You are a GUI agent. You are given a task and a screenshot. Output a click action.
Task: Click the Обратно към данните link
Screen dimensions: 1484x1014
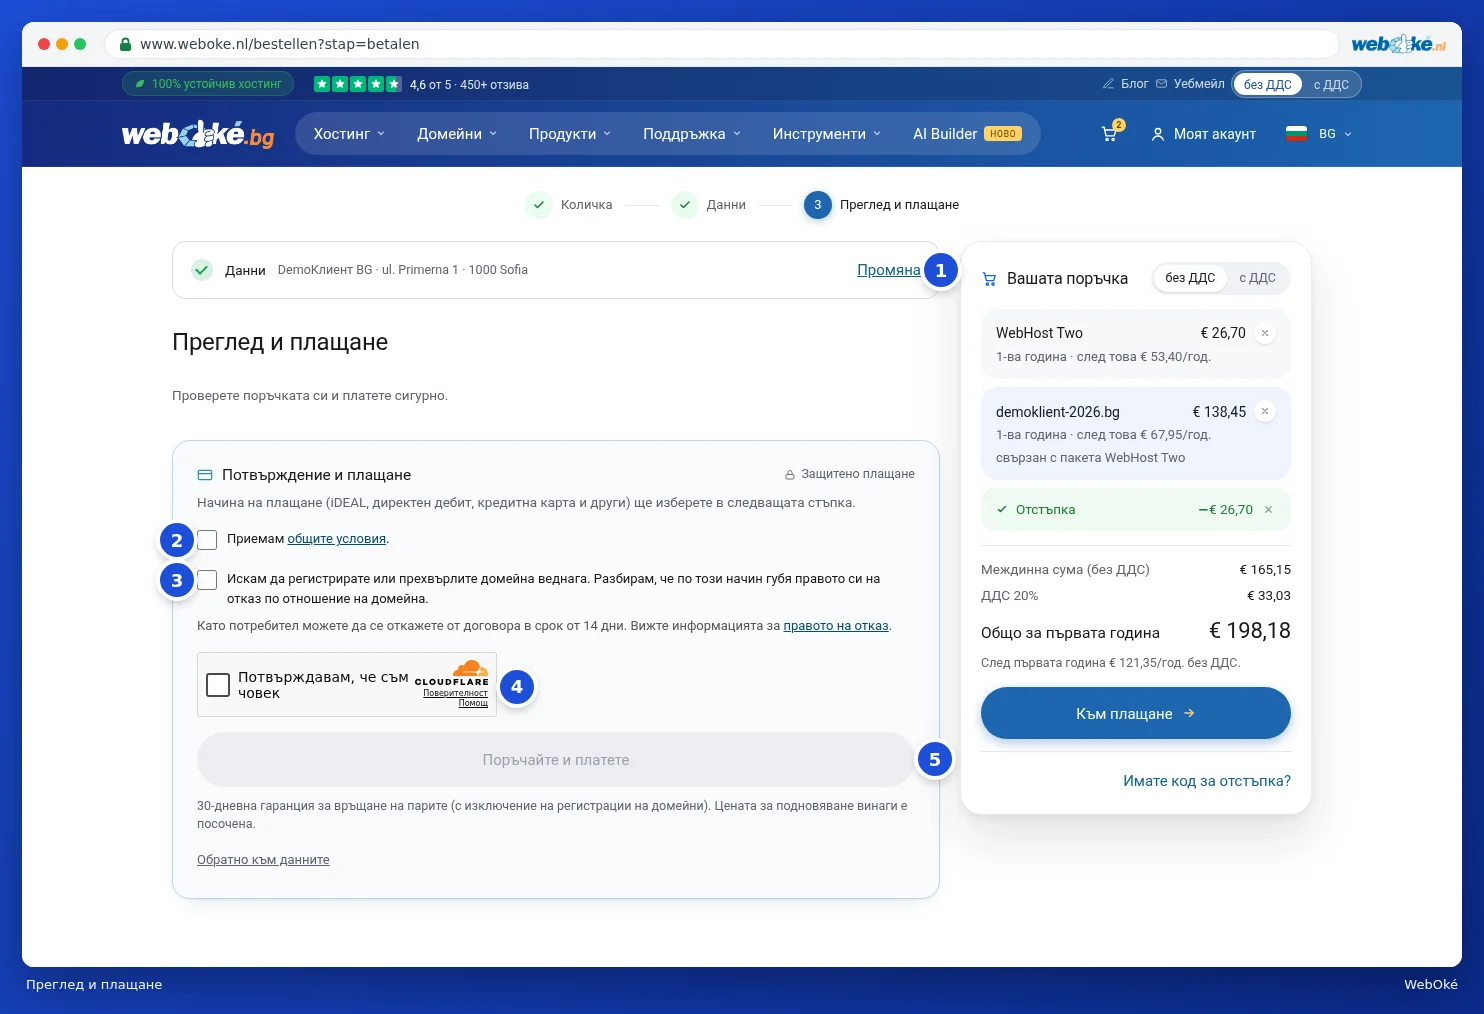coord(263,860)
